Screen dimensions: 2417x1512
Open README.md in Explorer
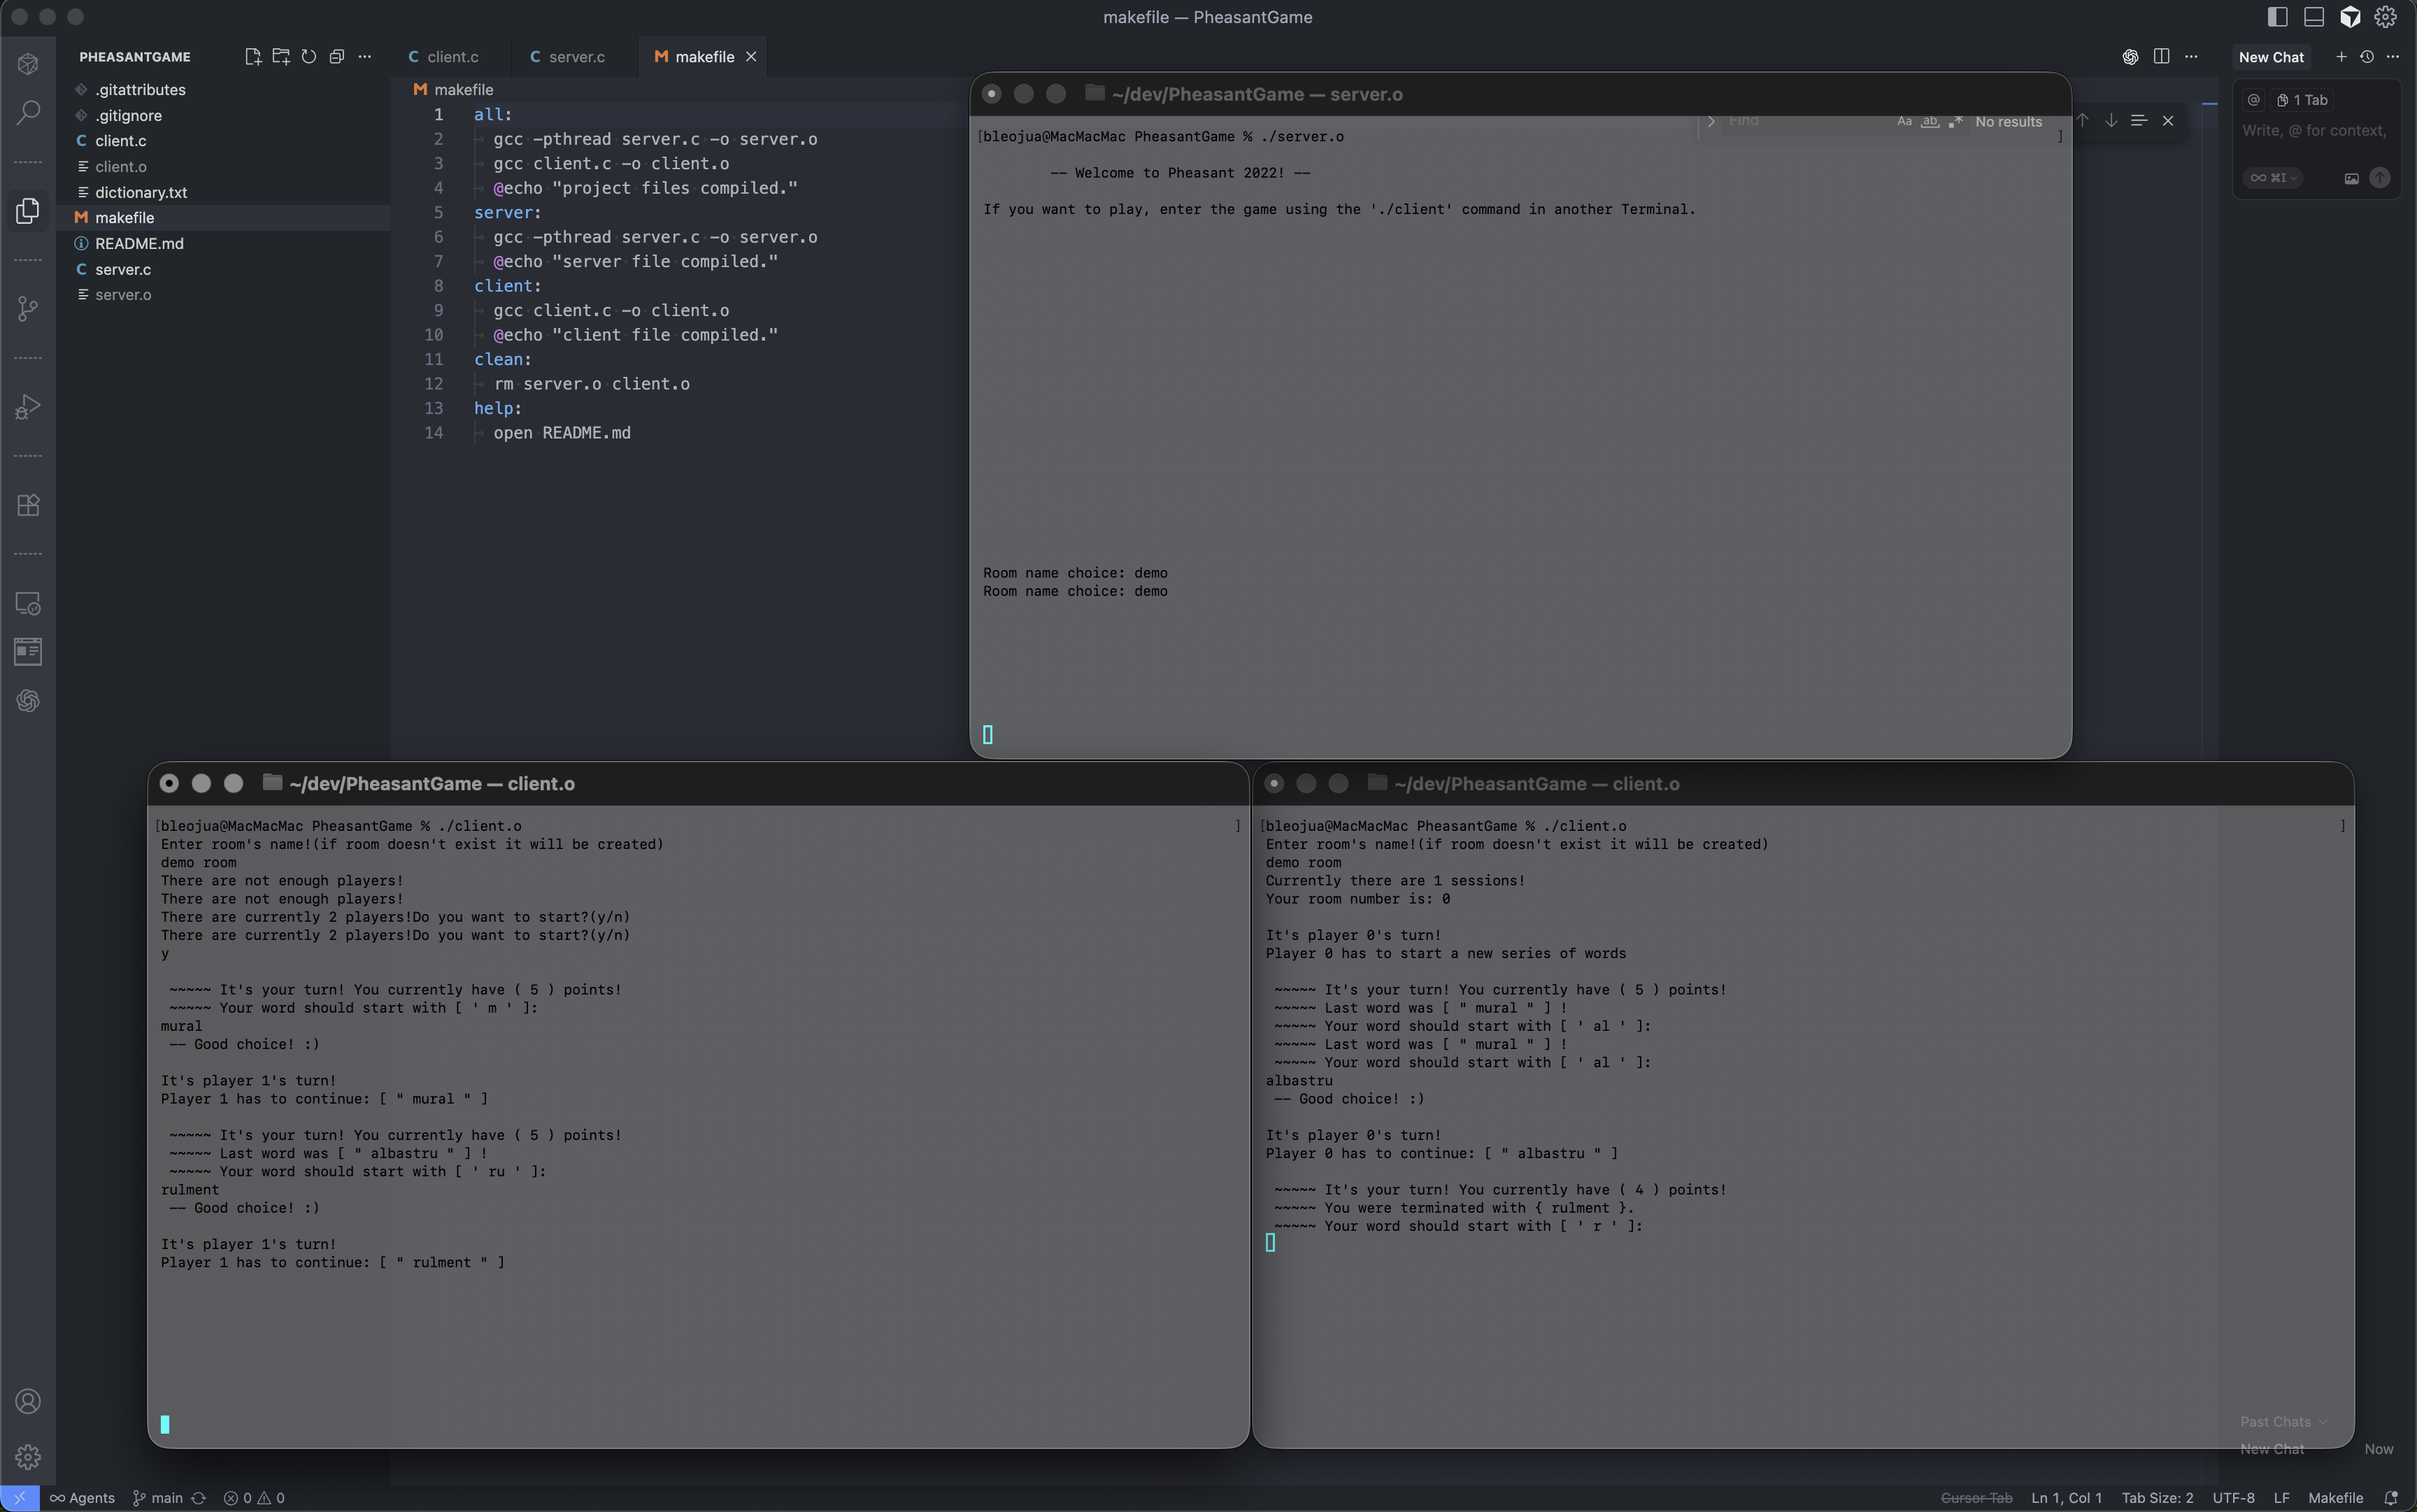[223, 243]
